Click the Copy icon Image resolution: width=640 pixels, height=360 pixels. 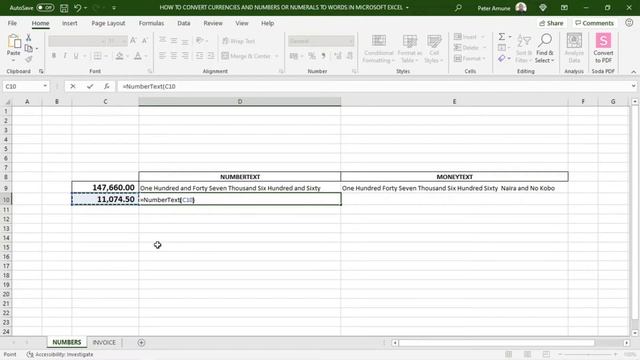(x=29, y=49)
